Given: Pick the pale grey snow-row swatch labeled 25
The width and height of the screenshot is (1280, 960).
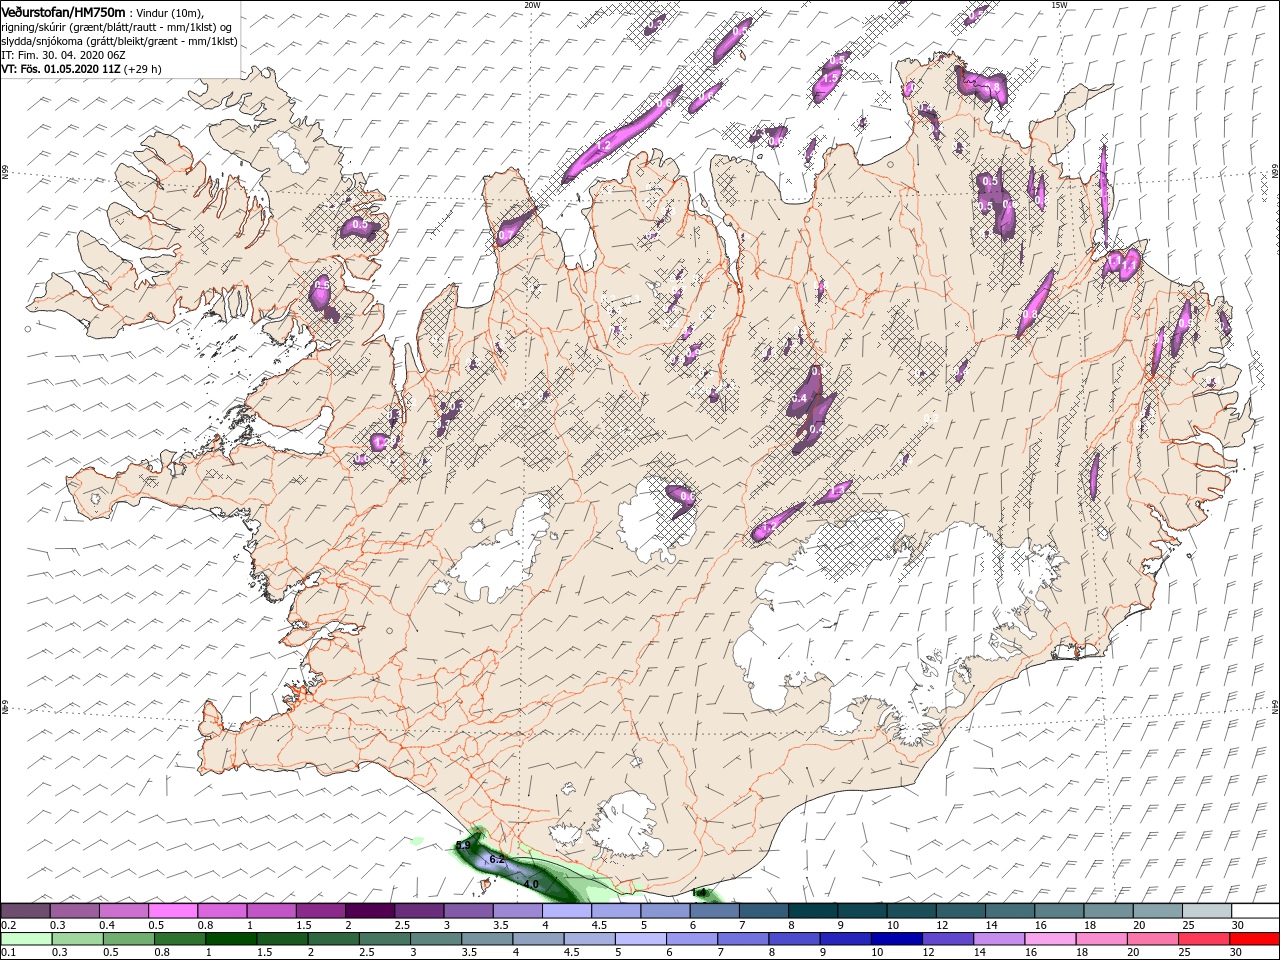Looking at the screenshot, I should [x=1206, y=910].
